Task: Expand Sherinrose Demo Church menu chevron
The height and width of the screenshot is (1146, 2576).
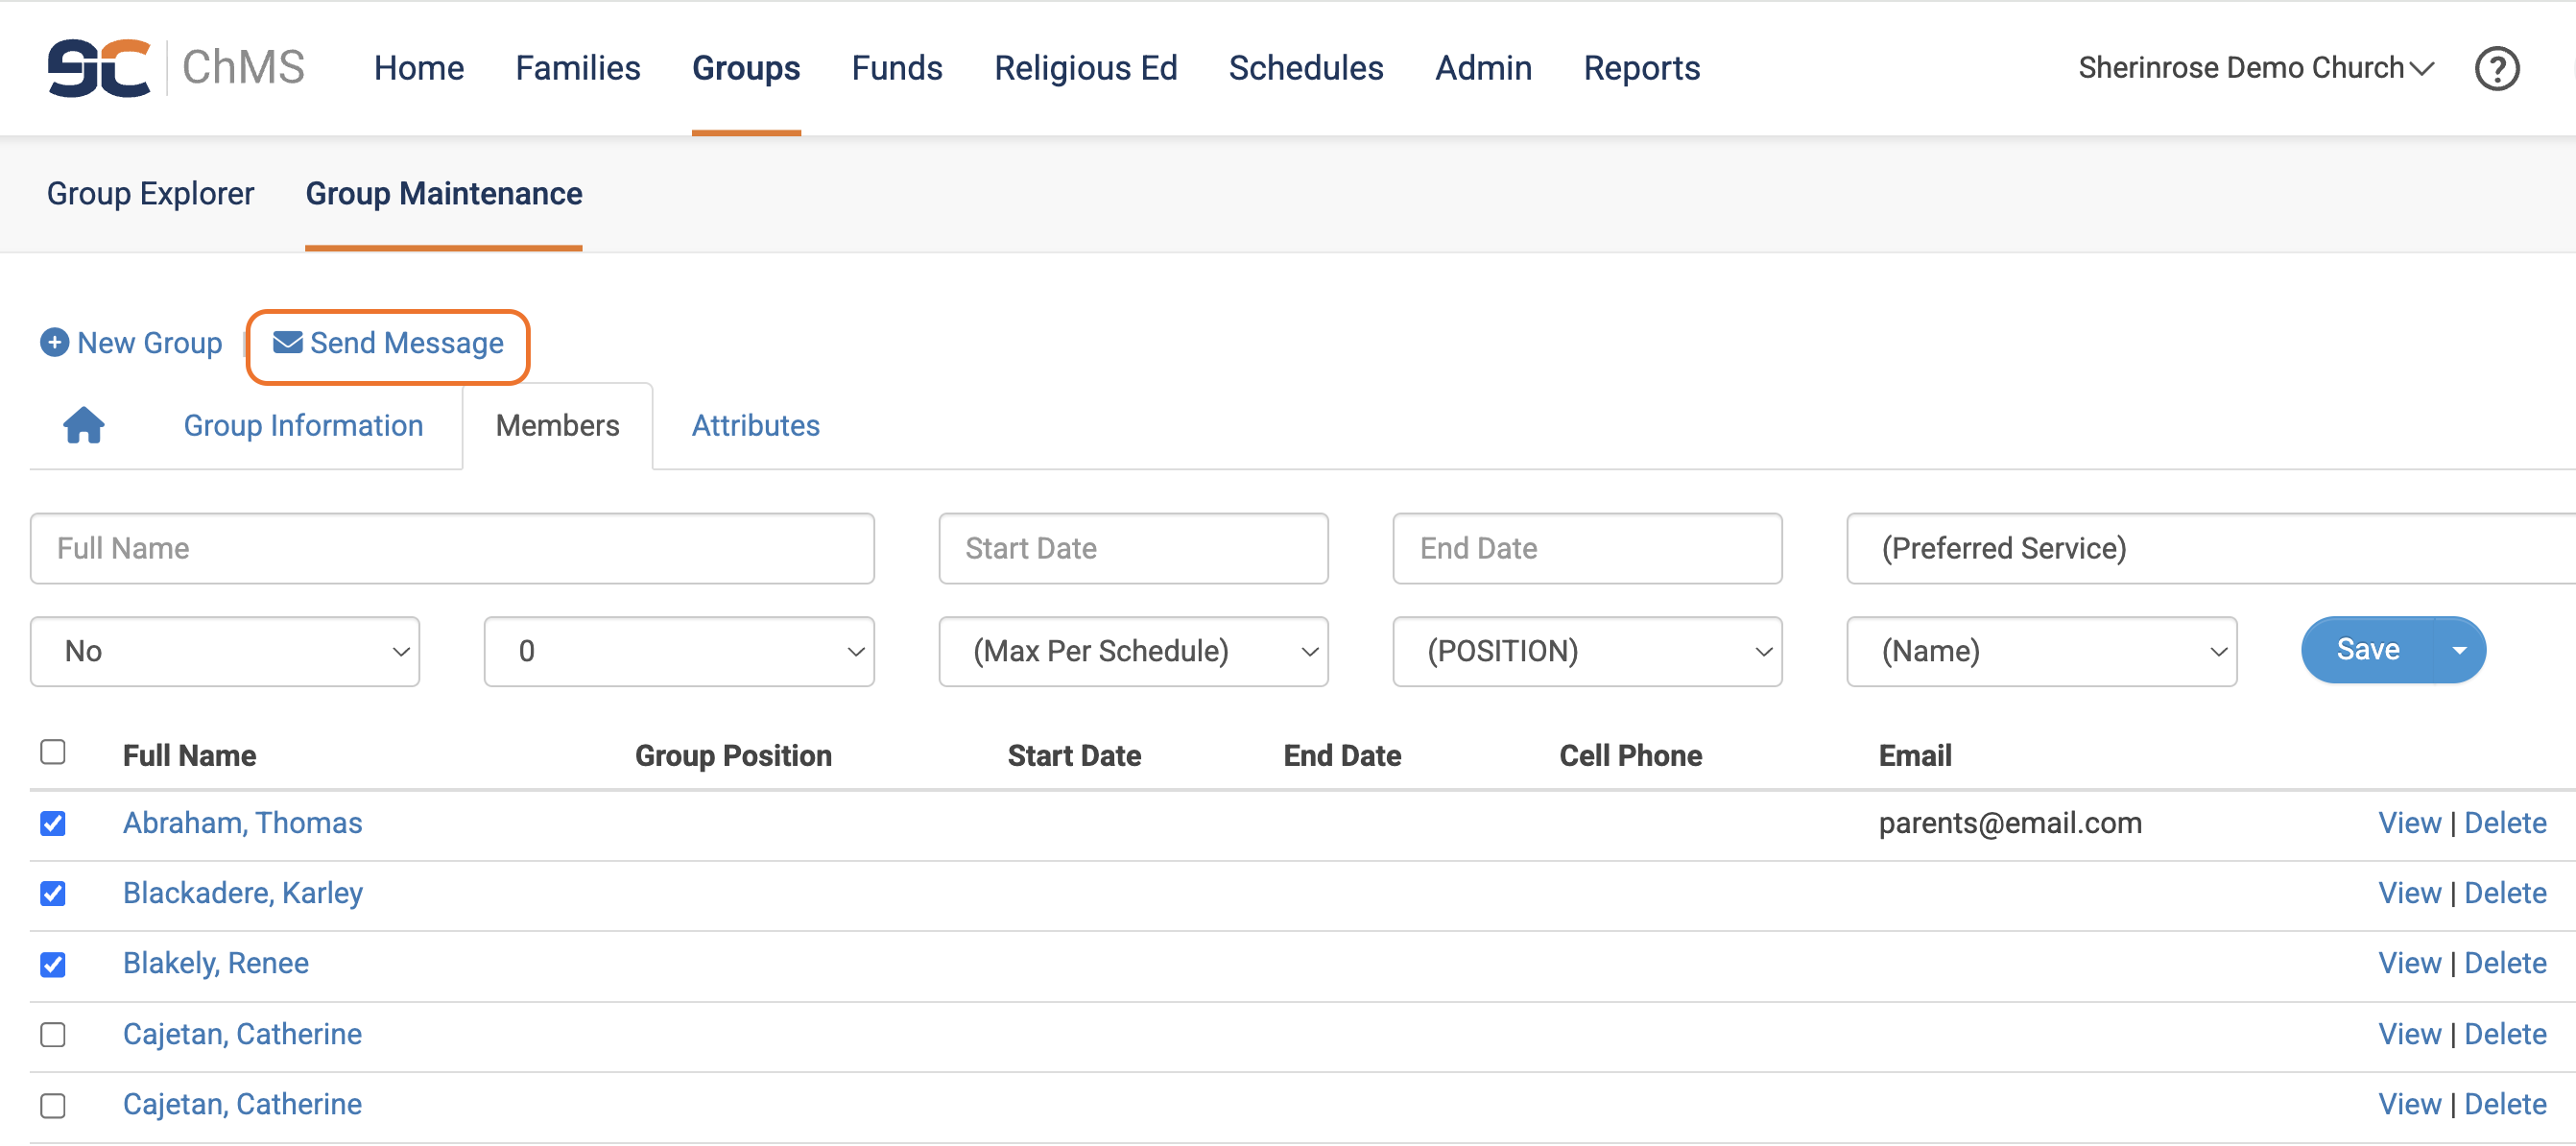Action: pos(2421,68)
